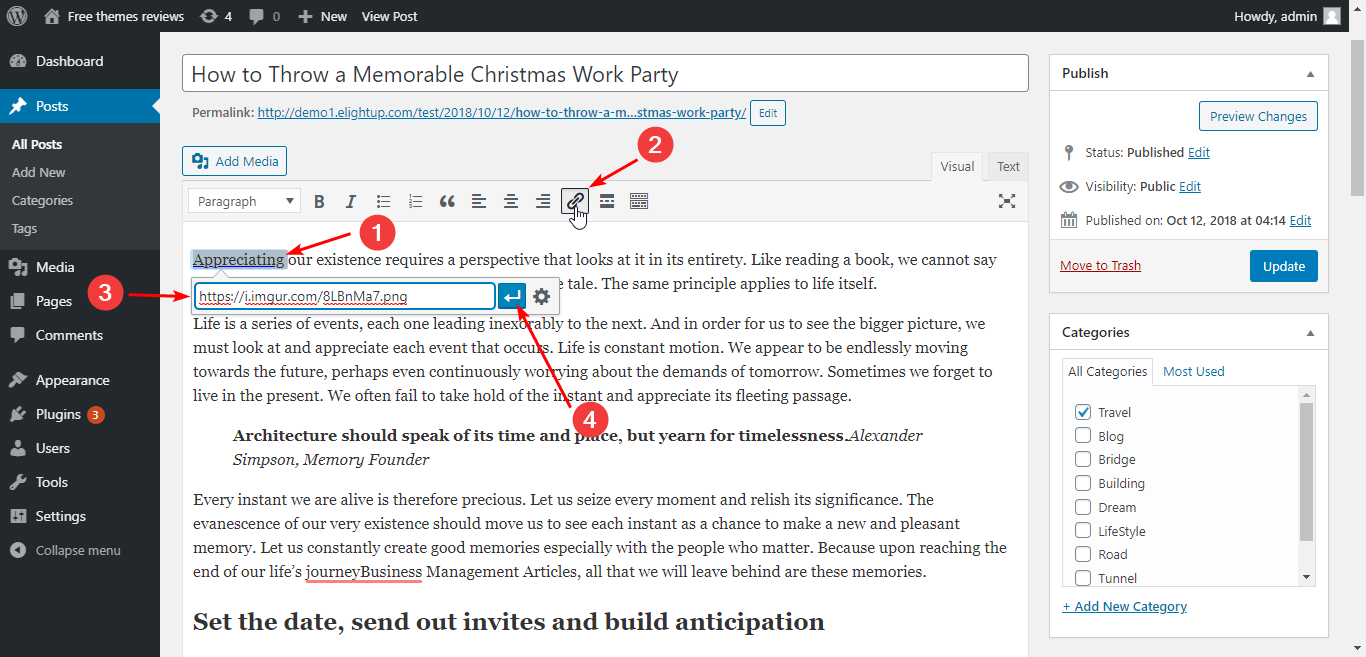Open Categories submenu under Posts

[x=42, y=200]
